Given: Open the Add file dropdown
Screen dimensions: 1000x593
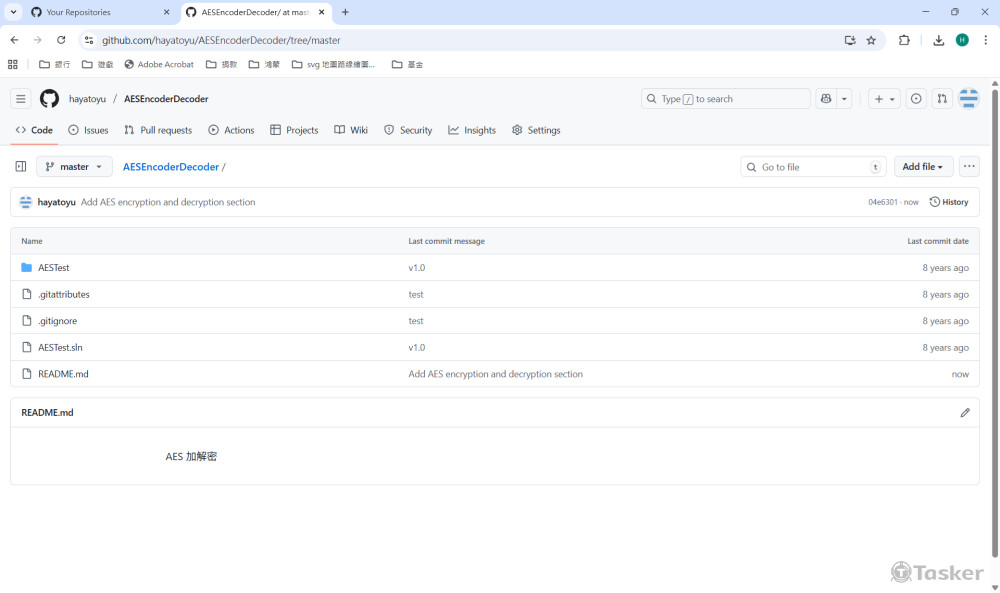Looking at the screenshot, I should [x=923, y=167].
